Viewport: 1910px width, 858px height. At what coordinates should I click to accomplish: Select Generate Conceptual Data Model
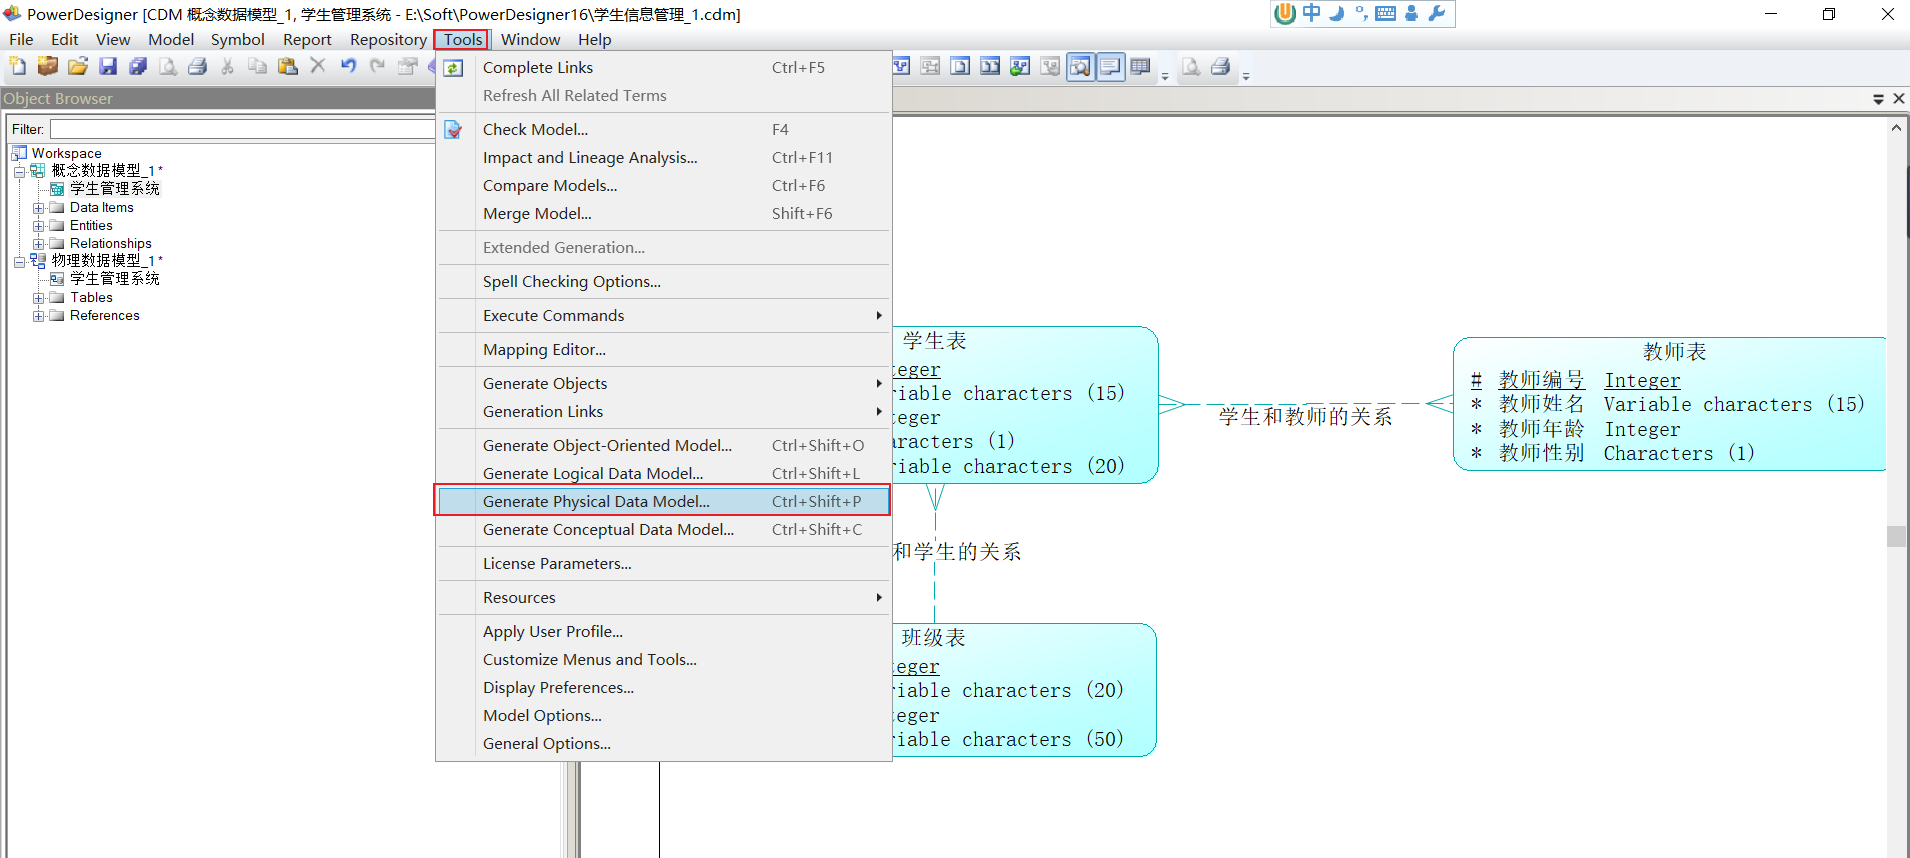click(663, 530)
